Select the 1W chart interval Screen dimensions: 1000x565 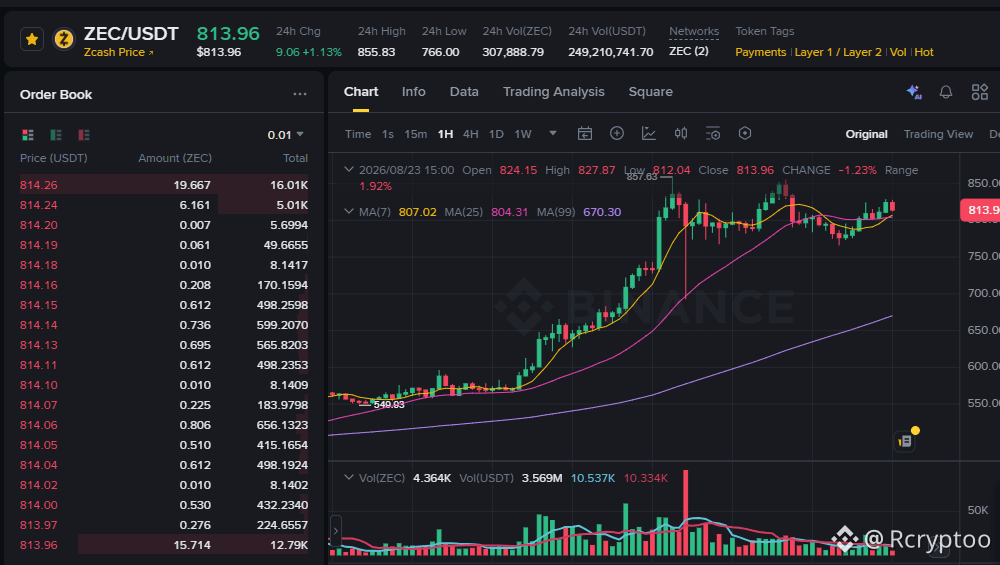[x=523, y=134]
